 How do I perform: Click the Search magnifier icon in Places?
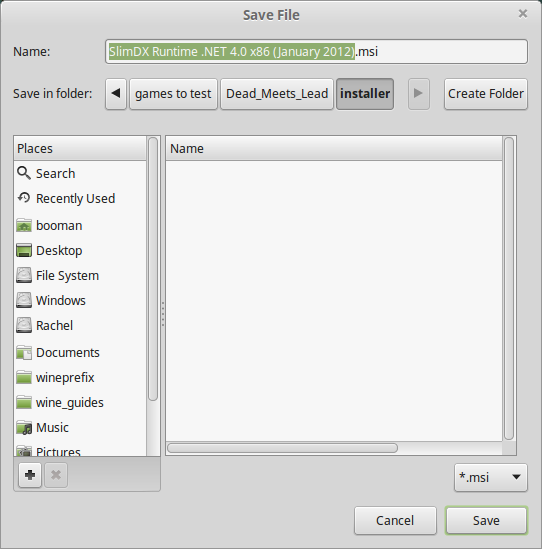[x=24, y=173]
